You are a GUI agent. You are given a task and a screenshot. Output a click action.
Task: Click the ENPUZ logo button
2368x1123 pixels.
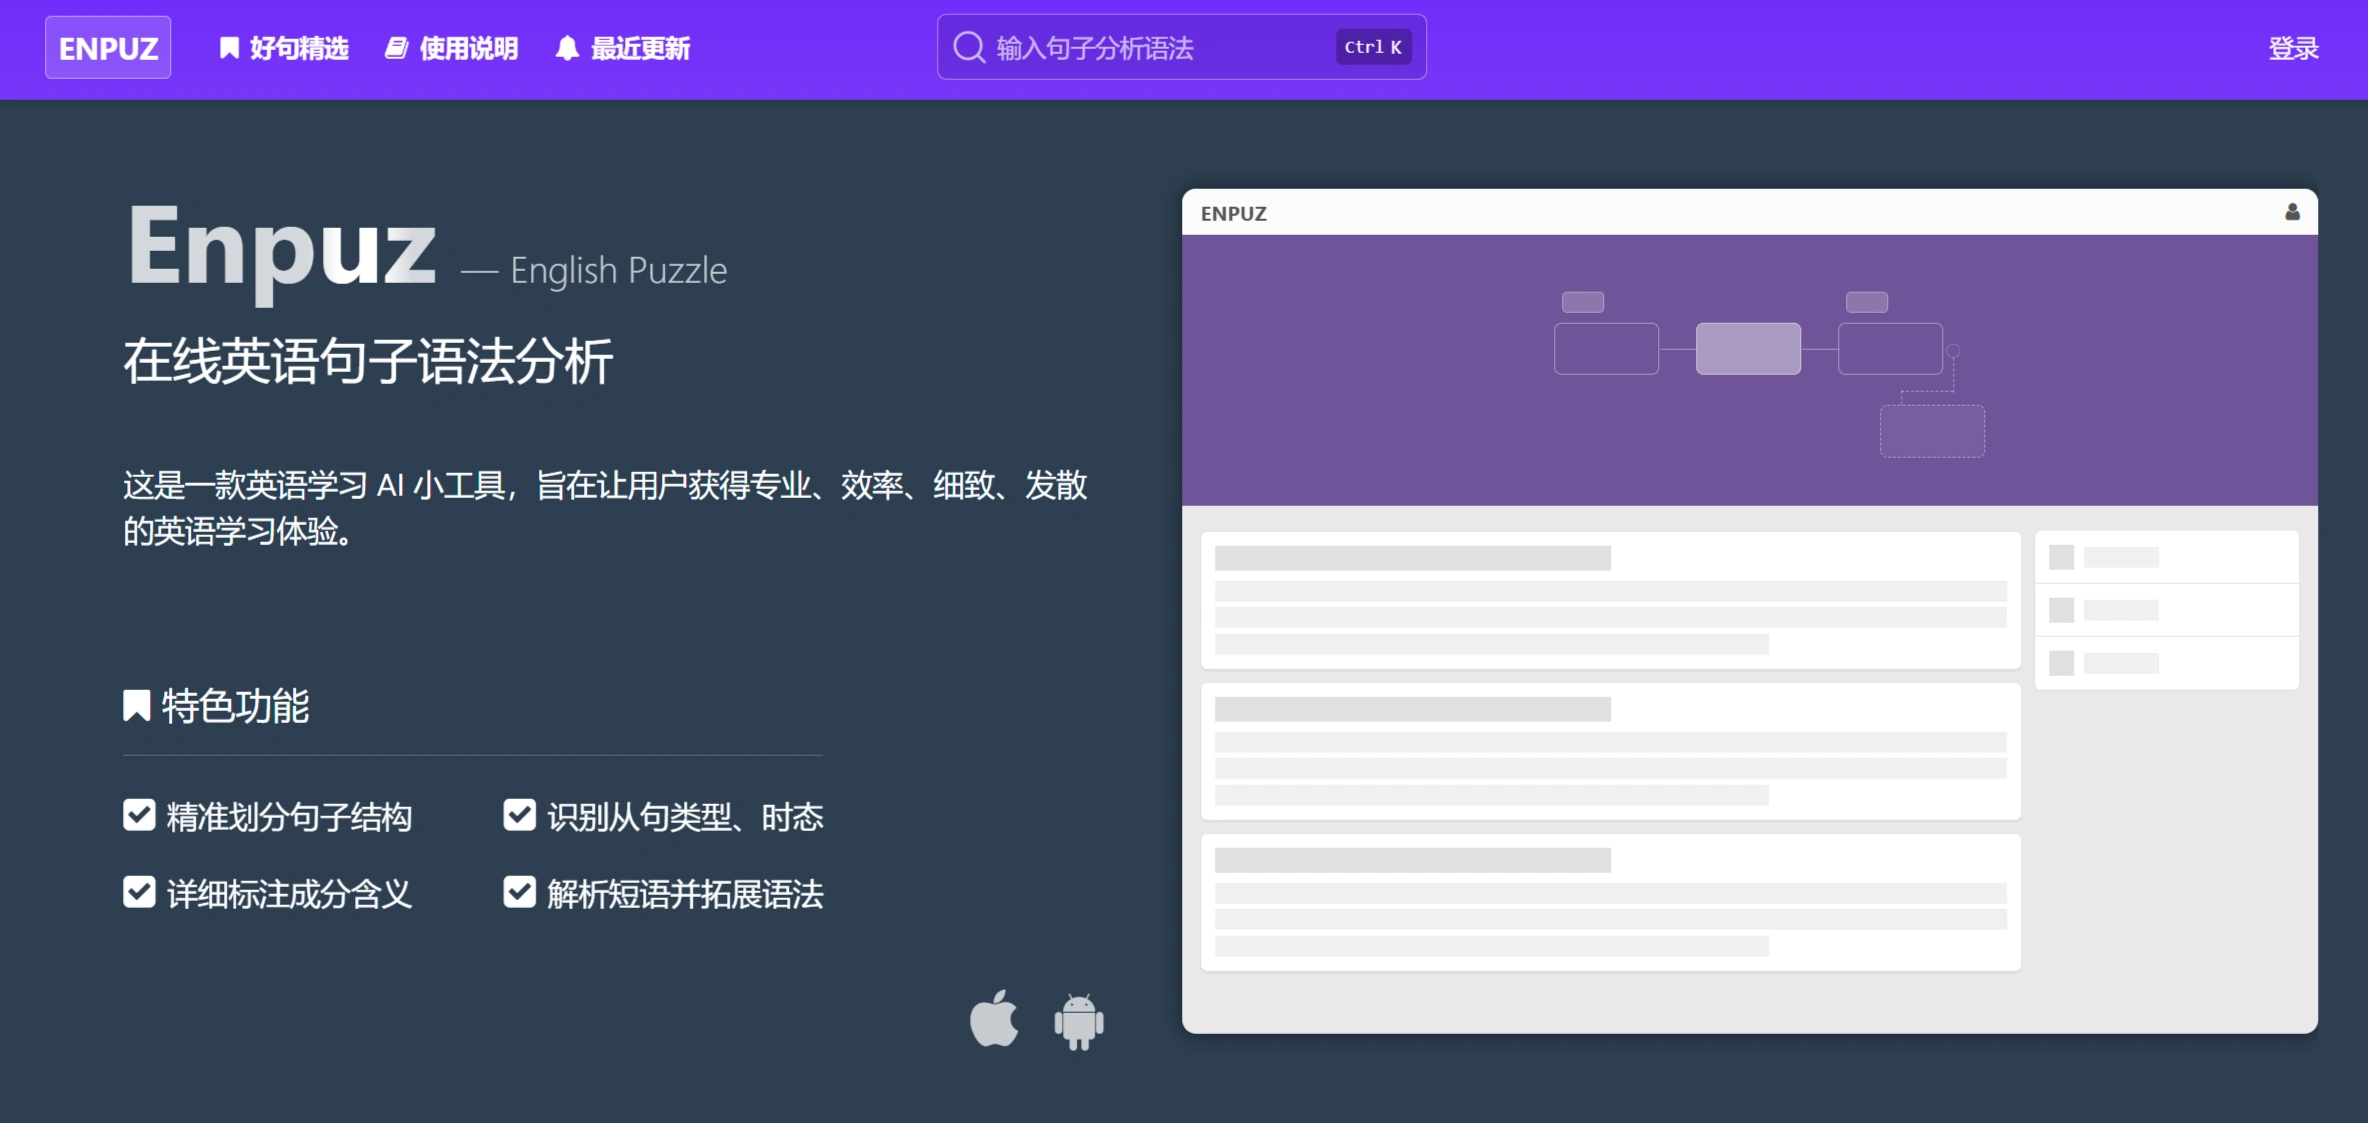coord(108,48)
